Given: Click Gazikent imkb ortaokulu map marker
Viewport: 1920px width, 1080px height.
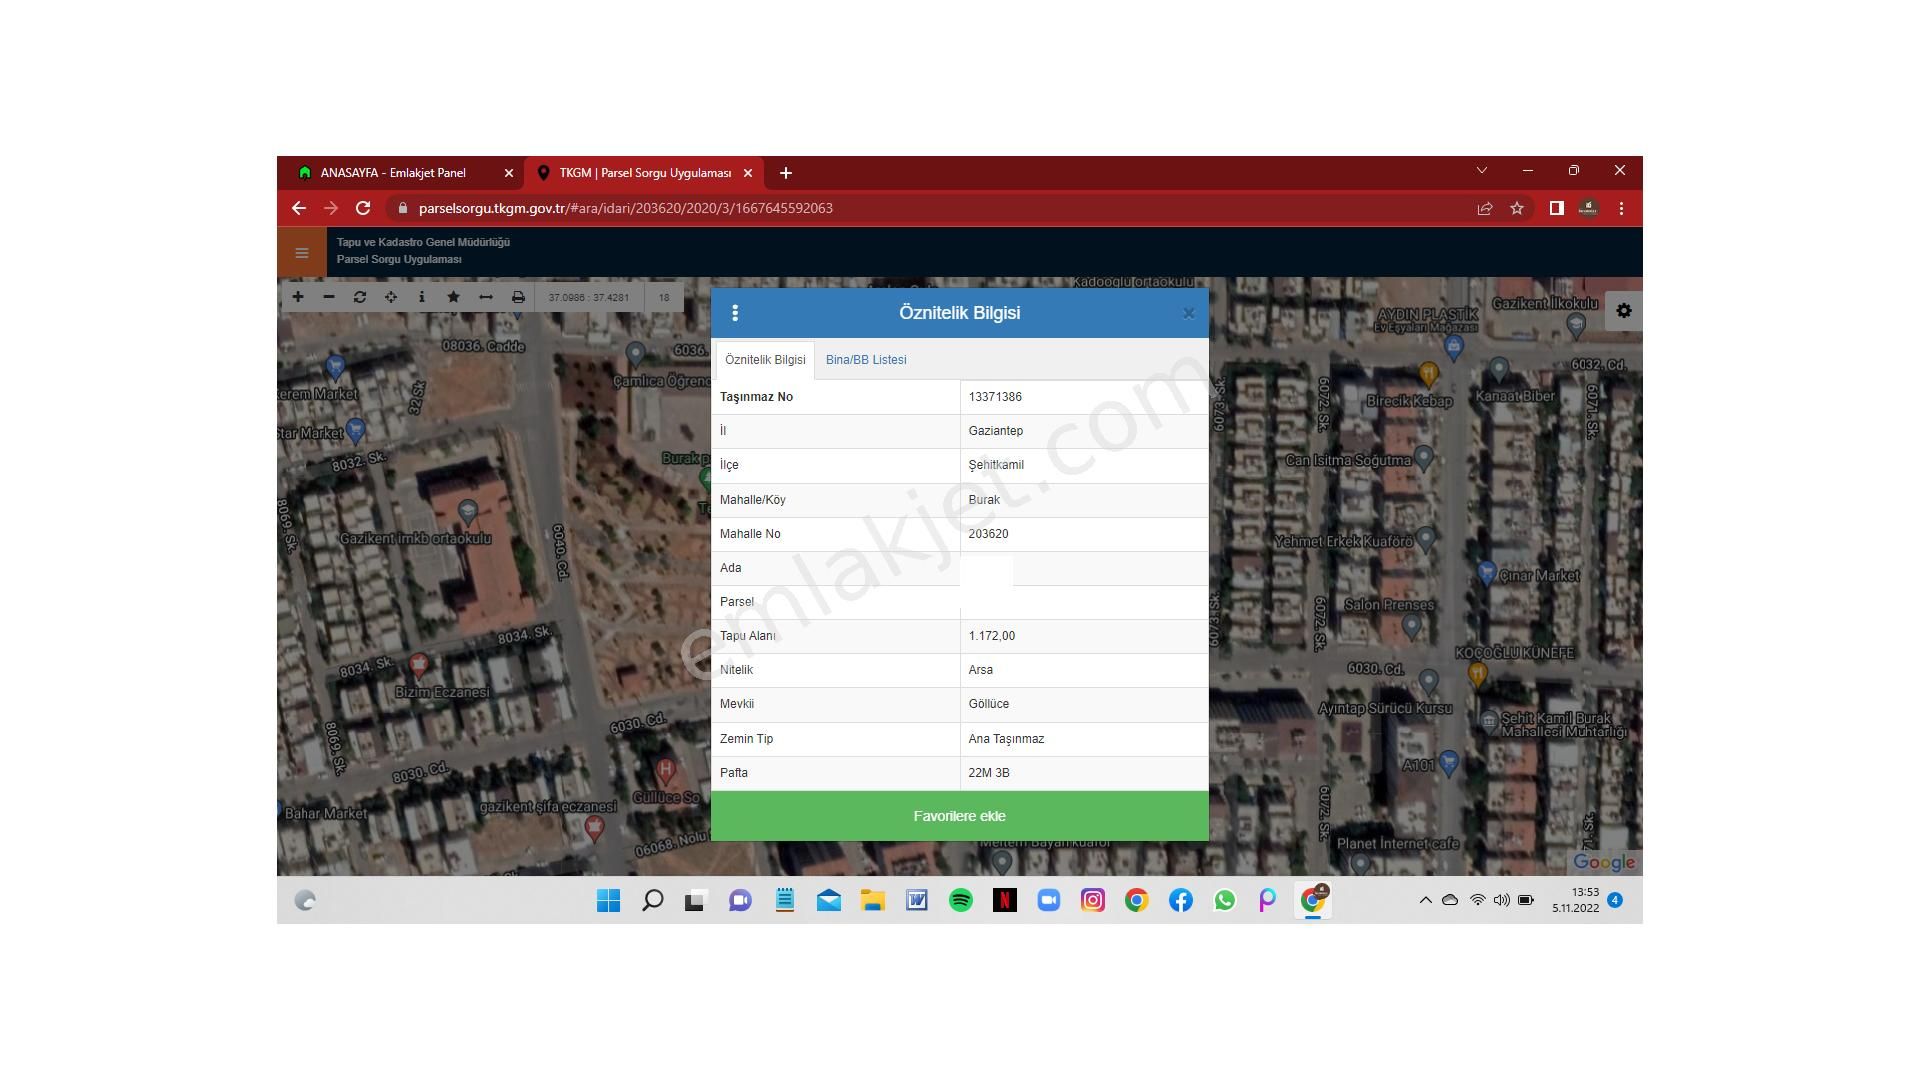Looking at the screenshot, I should point(467,512).
